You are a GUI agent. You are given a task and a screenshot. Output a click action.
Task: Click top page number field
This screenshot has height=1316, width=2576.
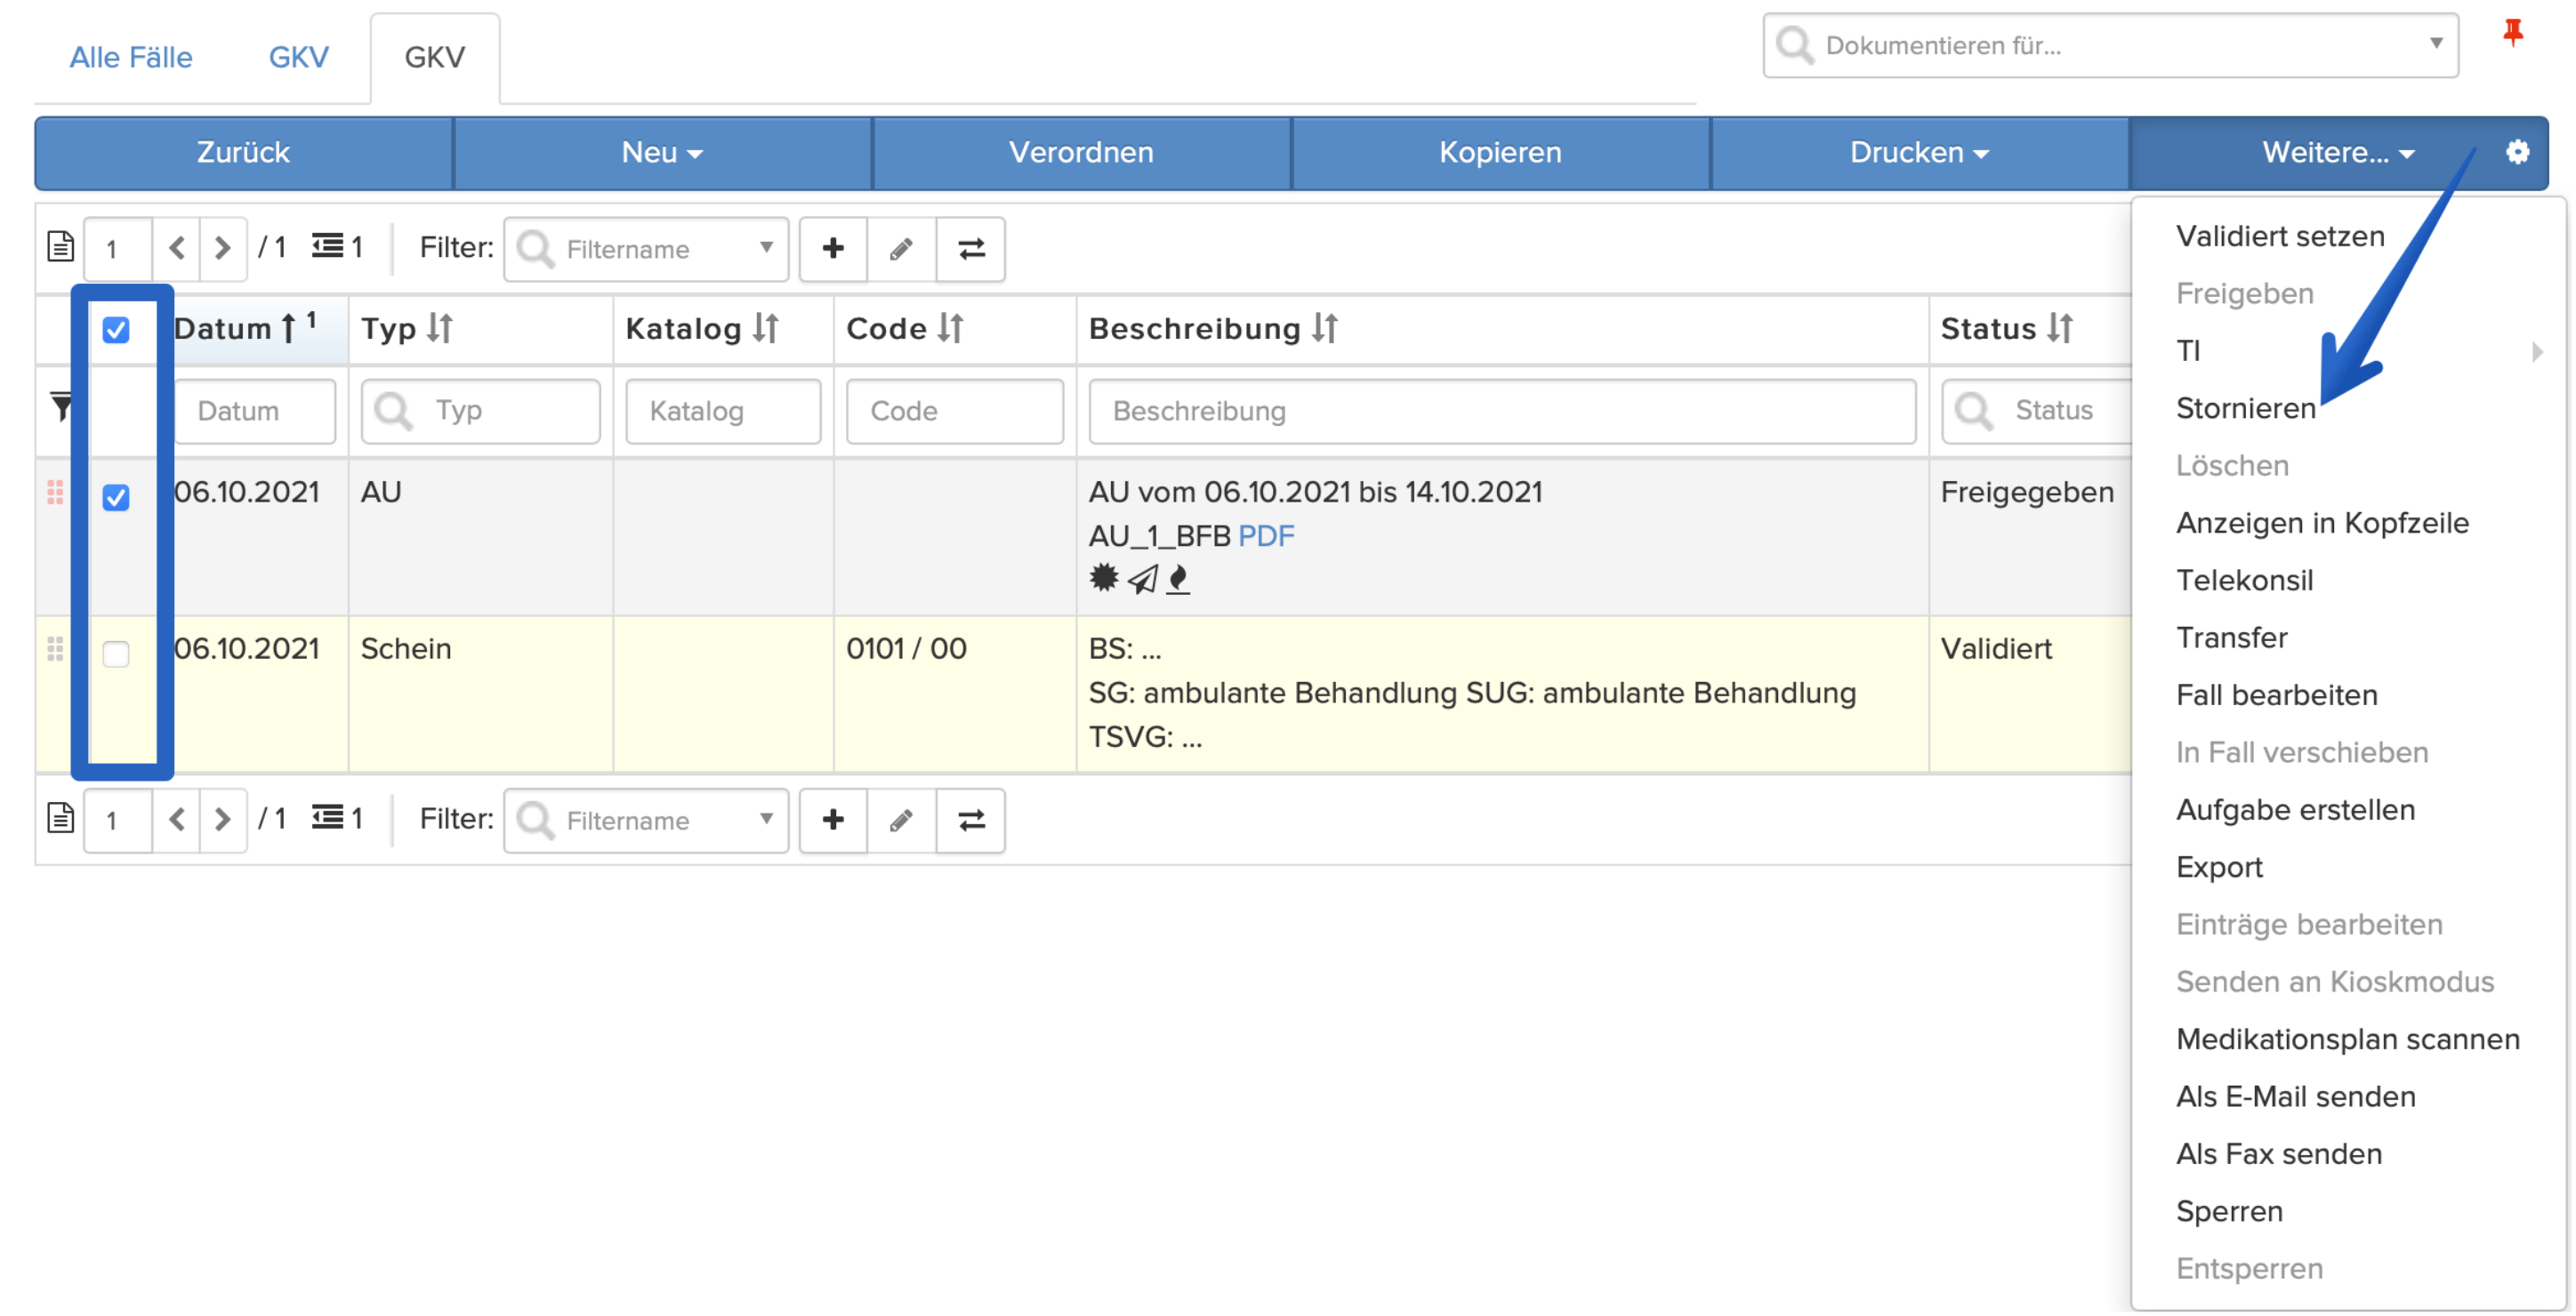[118, 248]
